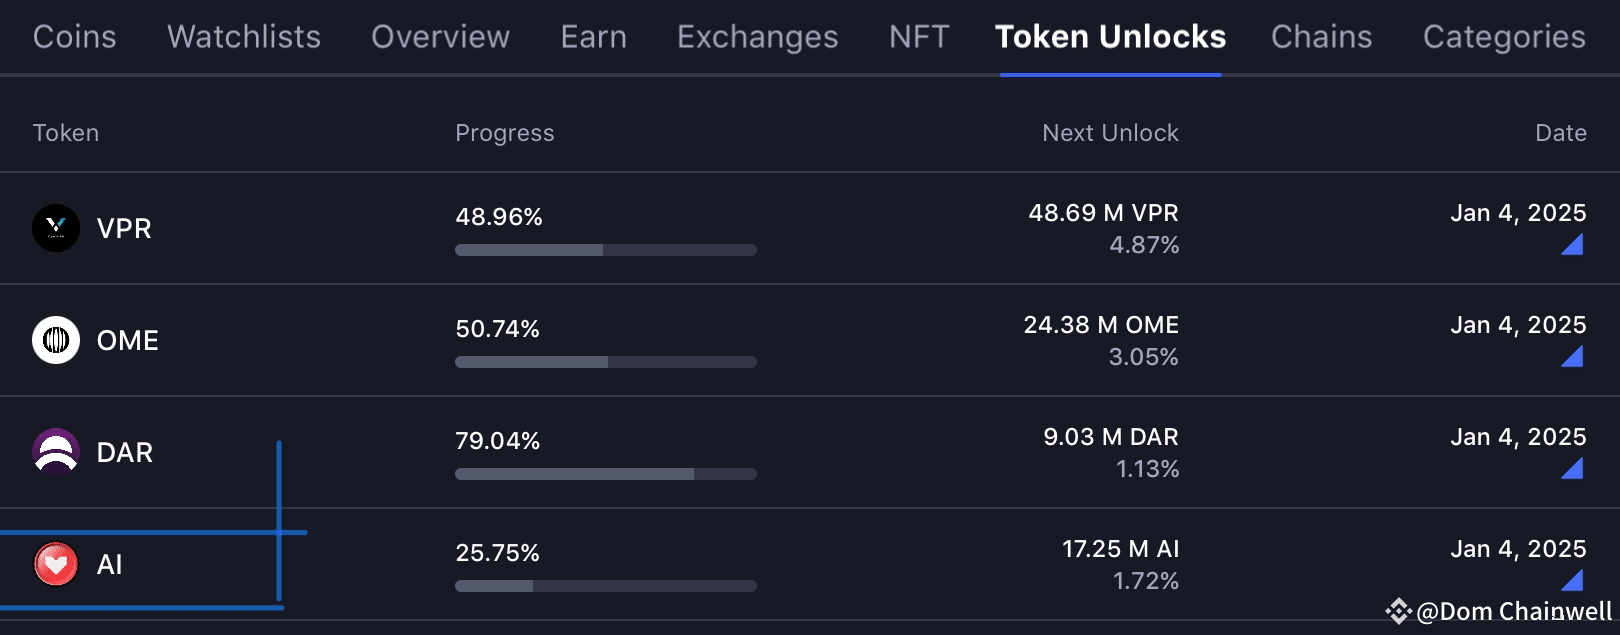The image size is (1620, 635).
Task: Open the Watchlists tab
Action: tap(244, 37)
